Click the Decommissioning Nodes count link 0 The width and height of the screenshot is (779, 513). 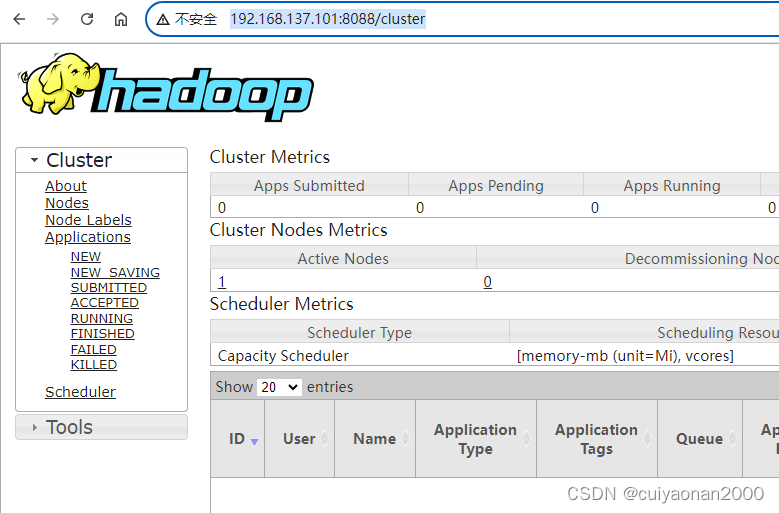(x=487, y=282)
